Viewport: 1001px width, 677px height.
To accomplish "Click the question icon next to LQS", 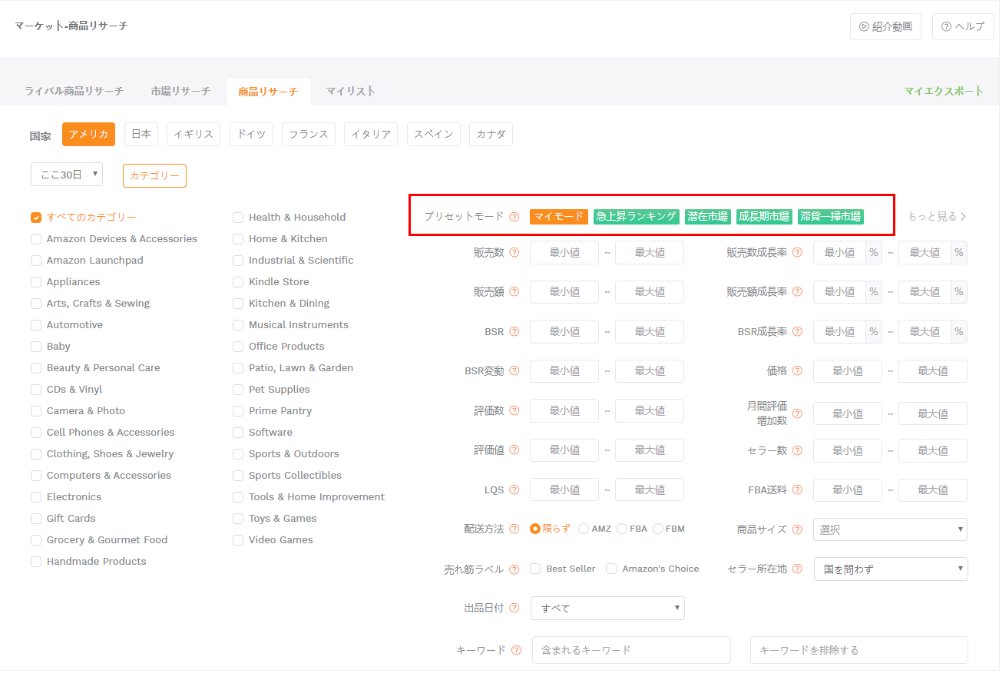I will point(514,490).
